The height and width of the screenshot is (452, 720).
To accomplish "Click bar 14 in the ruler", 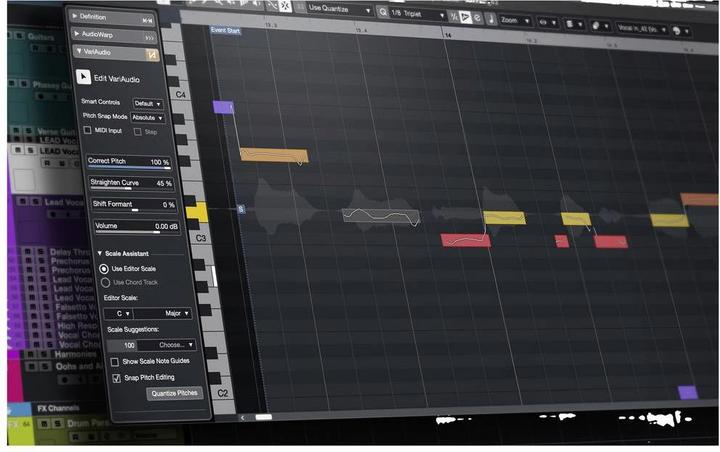I will pos(448,35).
